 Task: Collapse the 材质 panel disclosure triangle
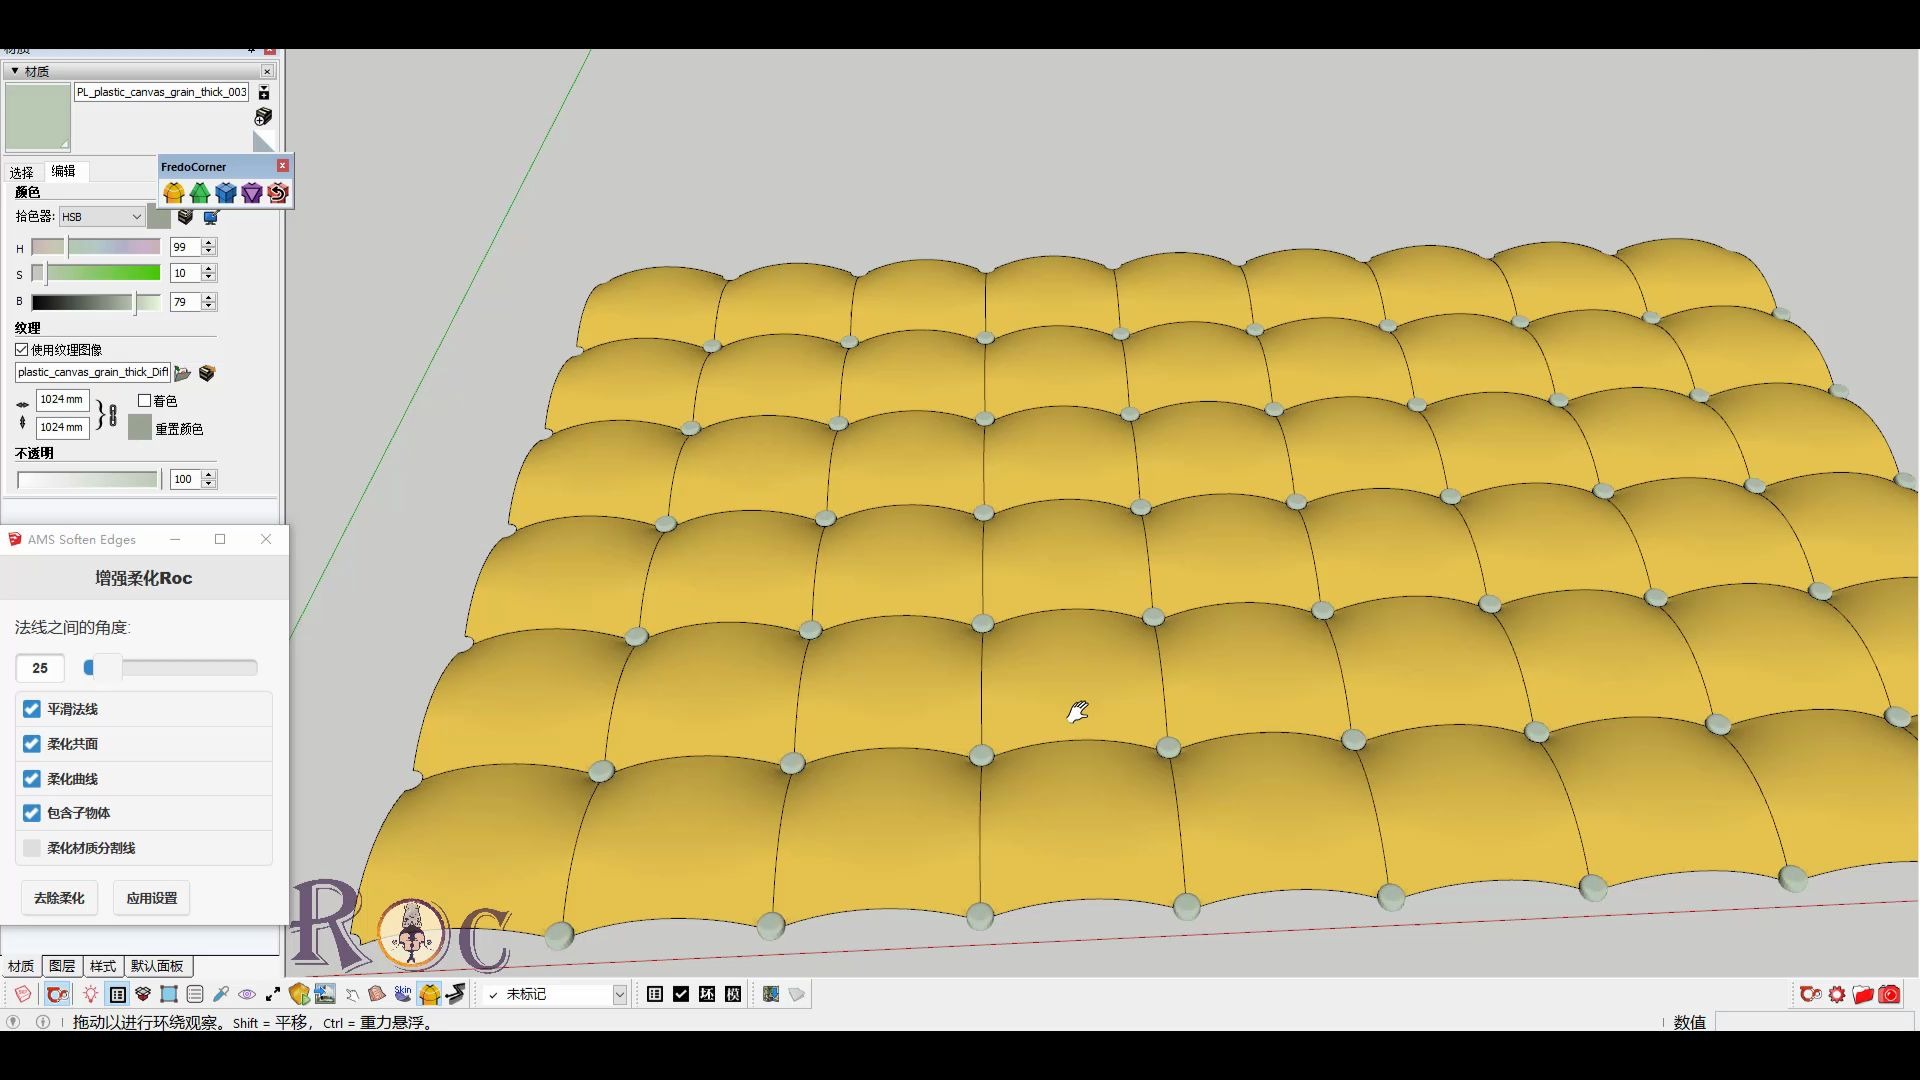pos(14,71)
